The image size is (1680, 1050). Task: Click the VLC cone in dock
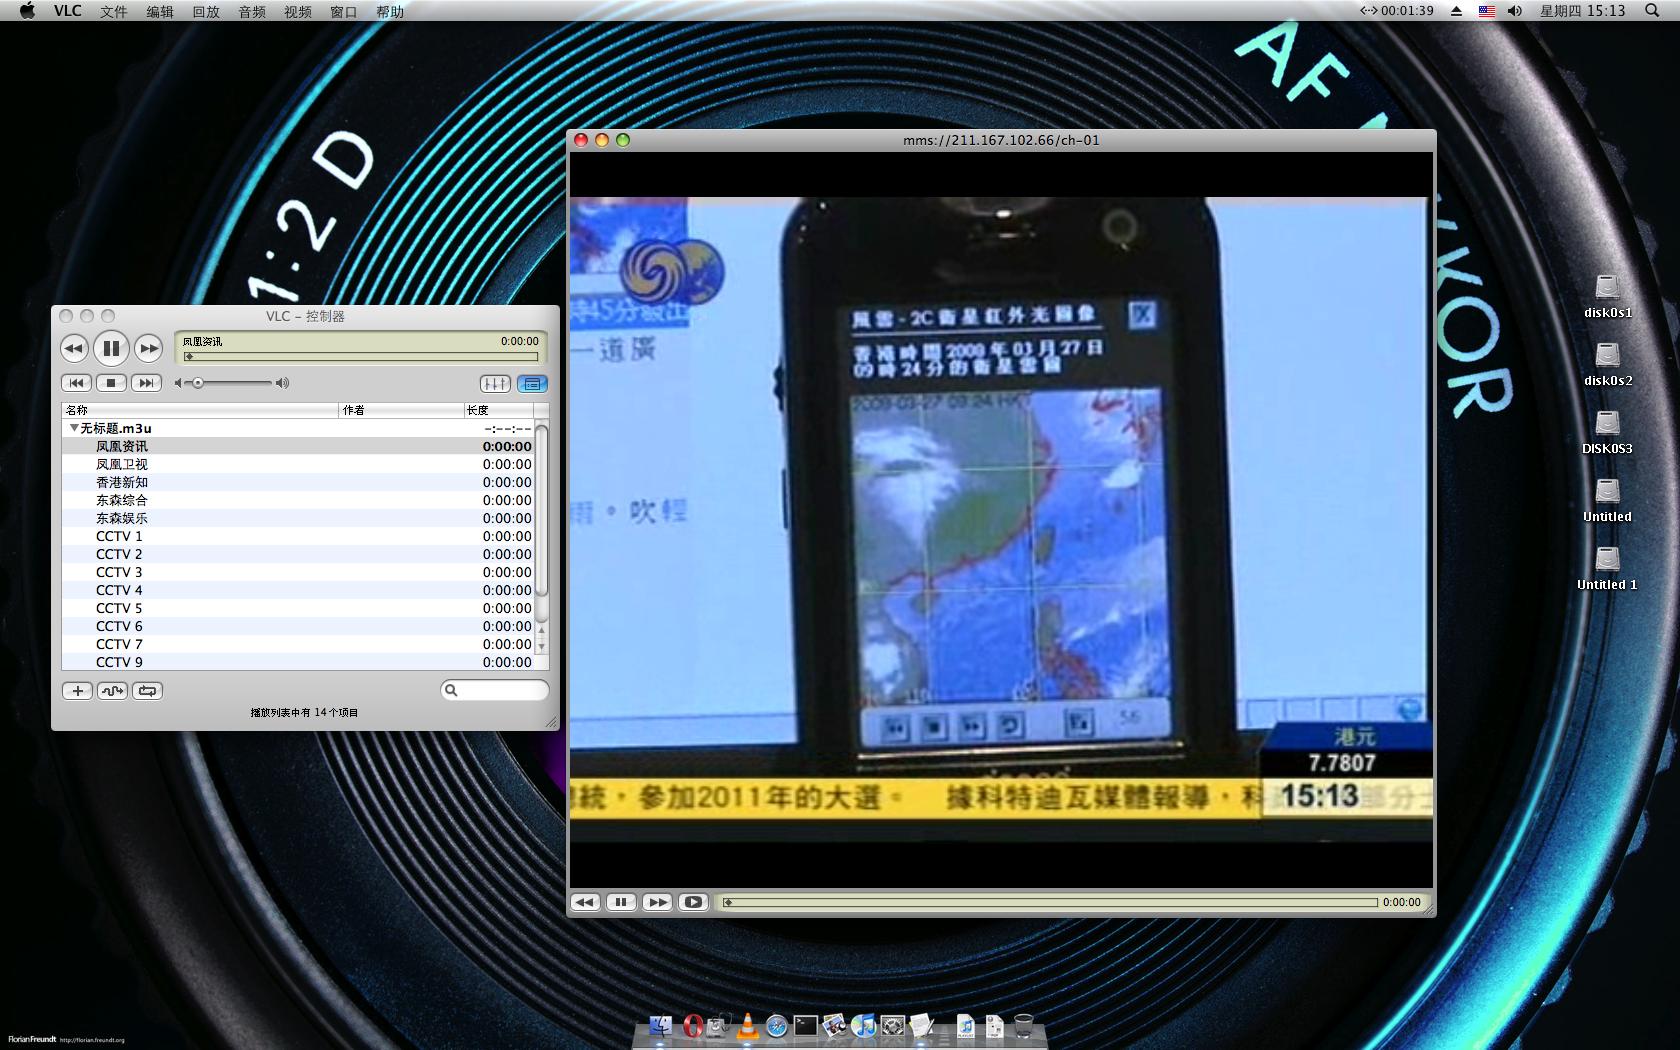pyautogui.click(x=747, y=1025)
